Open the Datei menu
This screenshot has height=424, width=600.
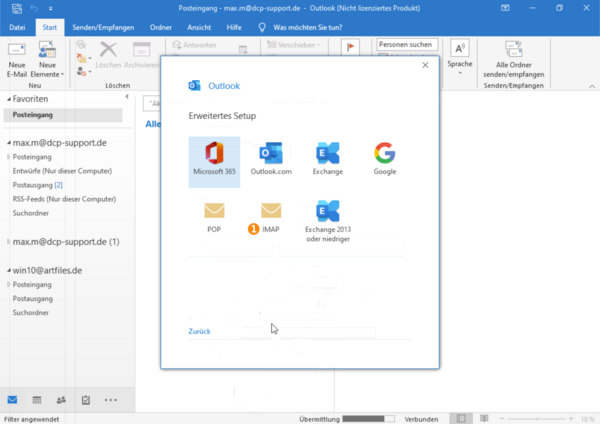click(x=17, y=28)
